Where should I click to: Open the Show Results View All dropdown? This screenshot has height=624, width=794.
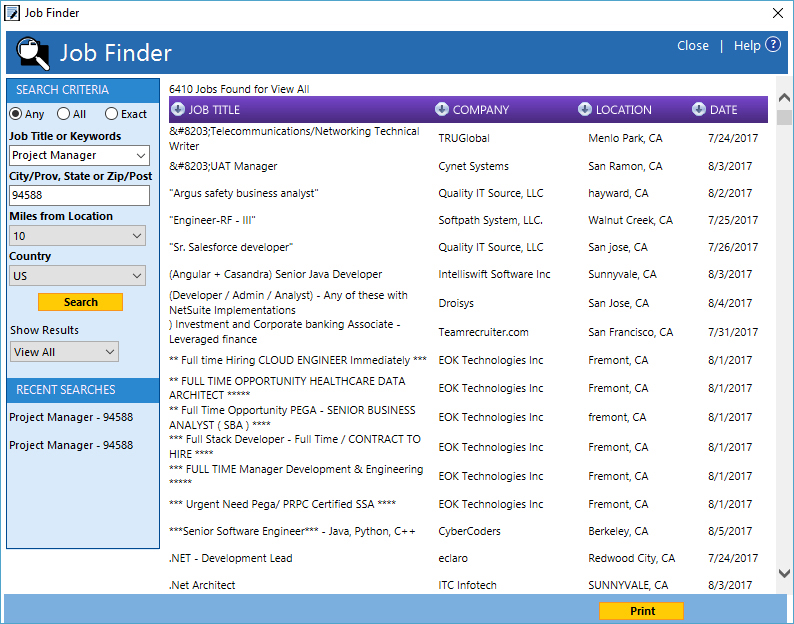point(64,352)
